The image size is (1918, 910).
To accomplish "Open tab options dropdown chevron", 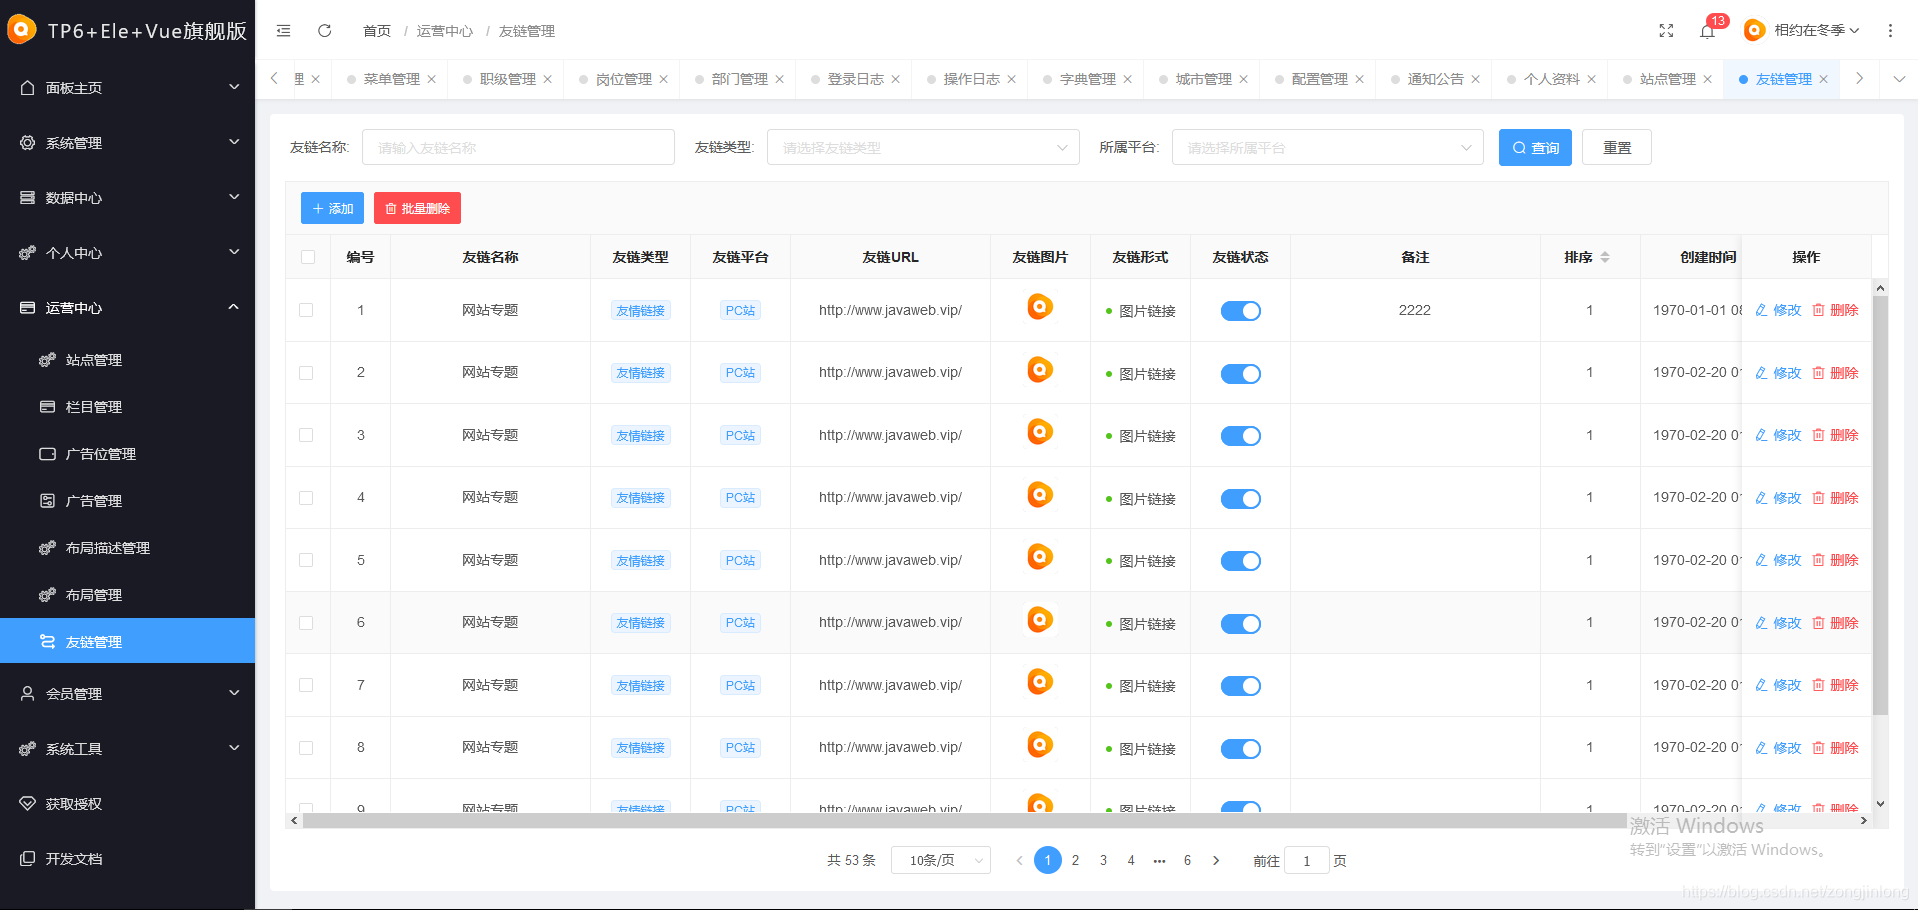I will coord(1899,79).
